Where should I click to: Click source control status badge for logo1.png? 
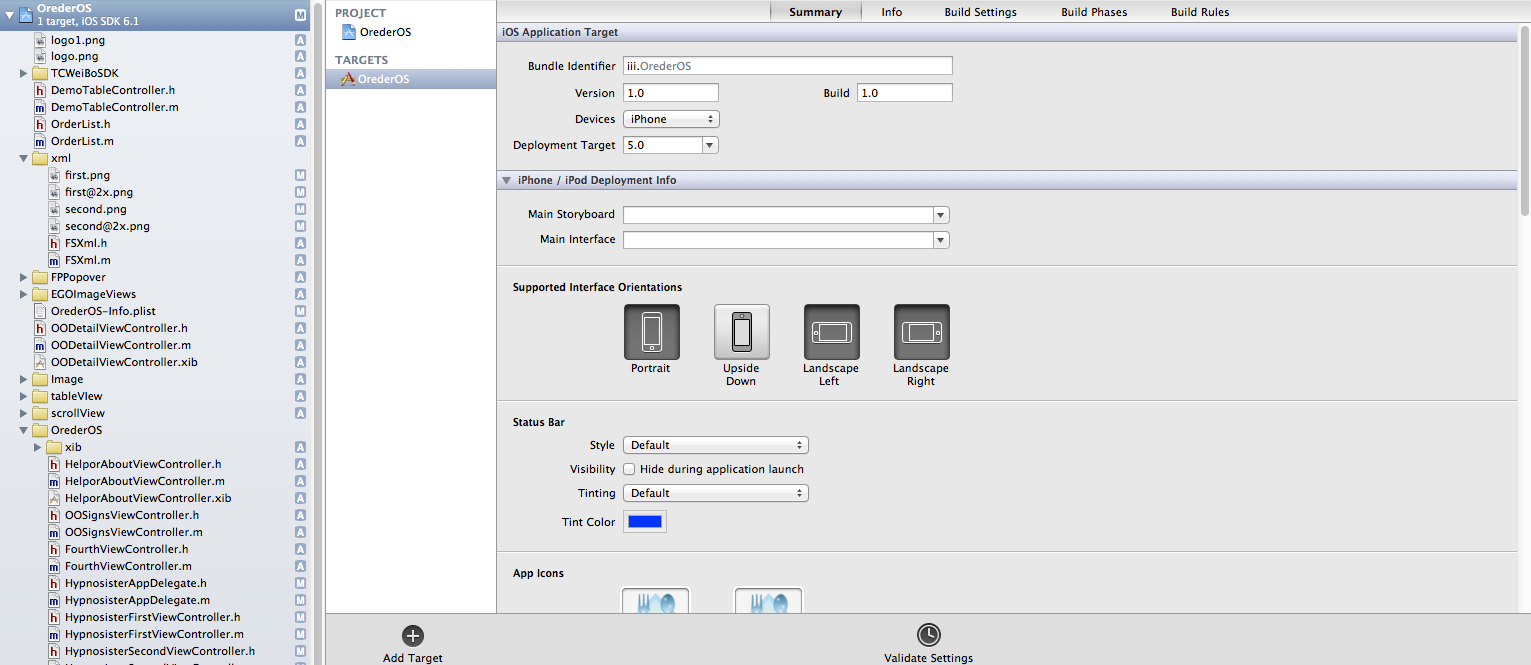(x=300, y=39)
